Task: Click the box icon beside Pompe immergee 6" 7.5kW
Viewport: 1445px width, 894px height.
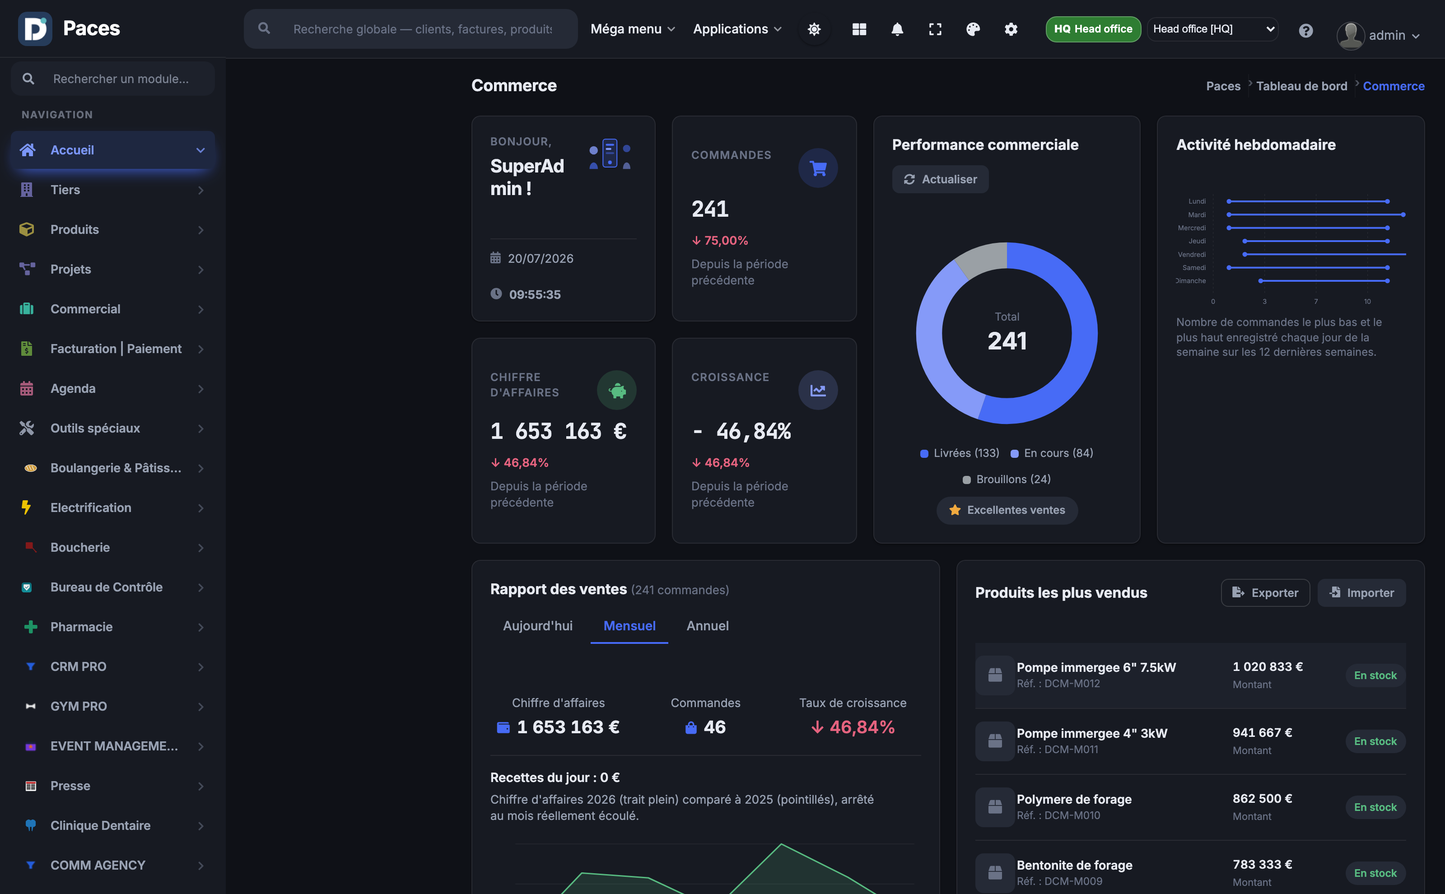Action: pyautogui.click(x=995, y=675)
